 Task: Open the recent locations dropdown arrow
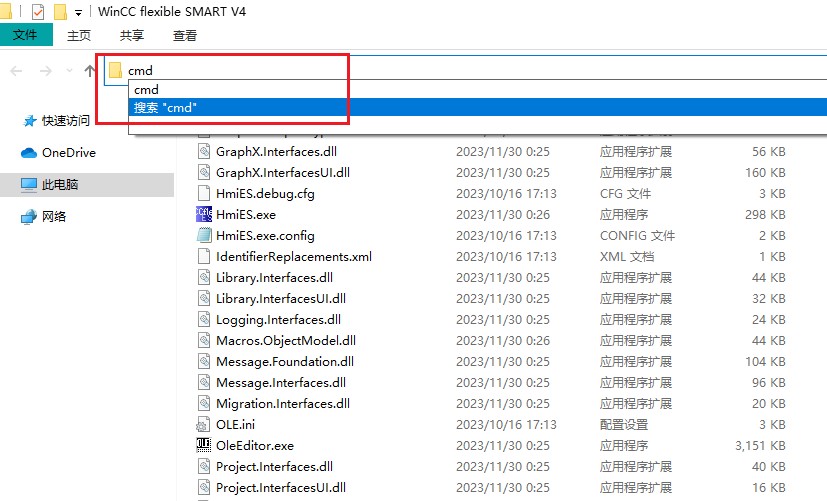[69, 71]
